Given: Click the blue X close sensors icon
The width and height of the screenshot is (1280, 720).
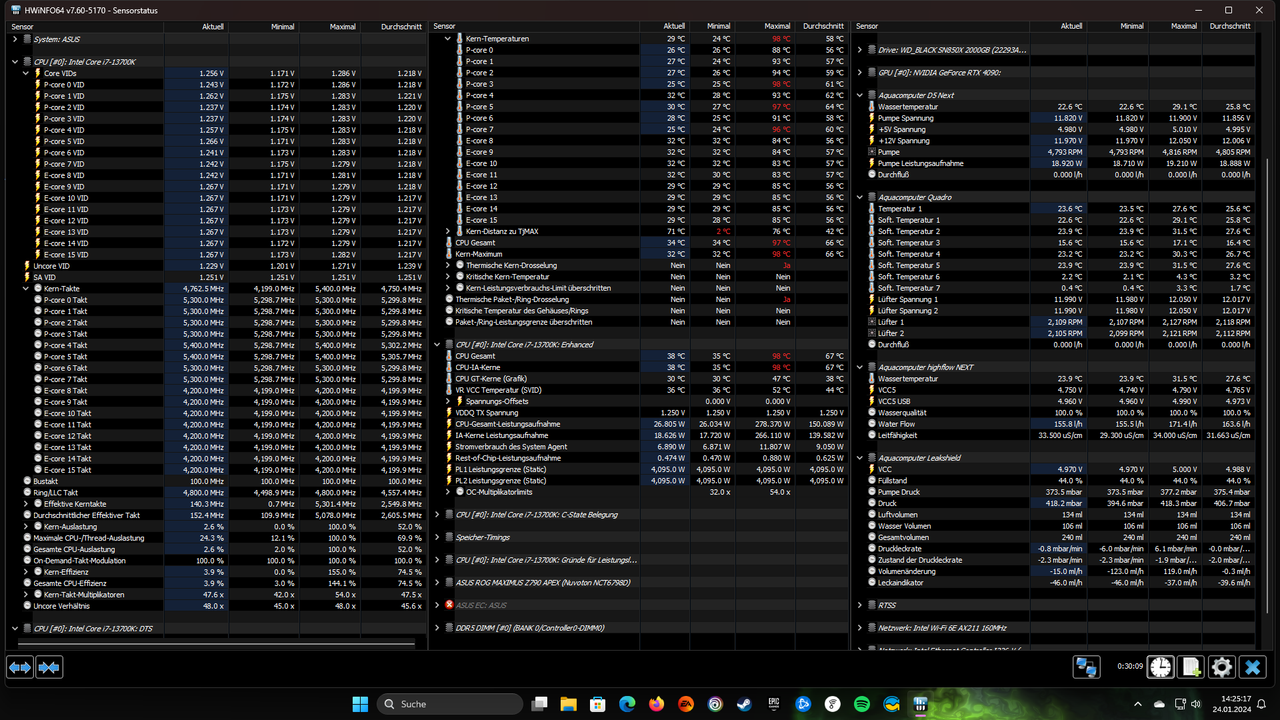Looking at the screenshot, I should coord(1253,667).
